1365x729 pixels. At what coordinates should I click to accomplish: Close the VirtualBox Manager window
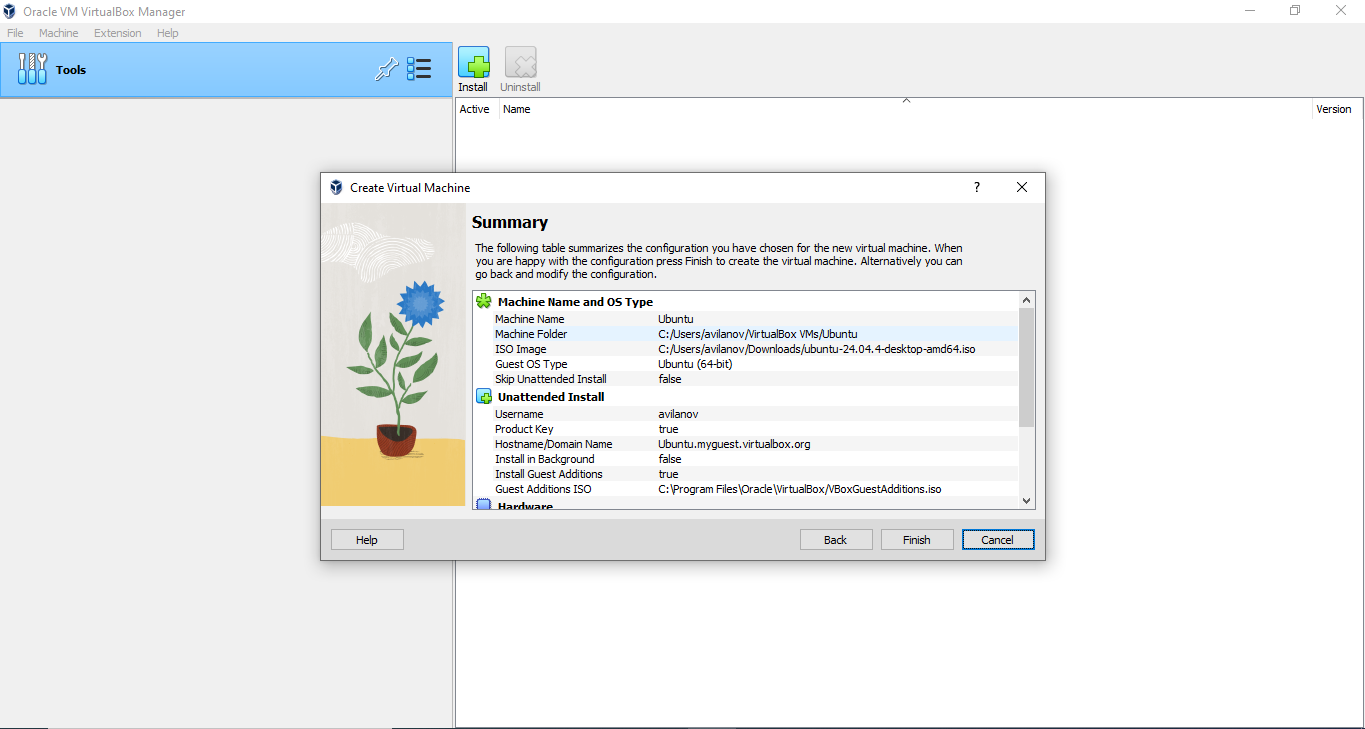coord(1341,11)
